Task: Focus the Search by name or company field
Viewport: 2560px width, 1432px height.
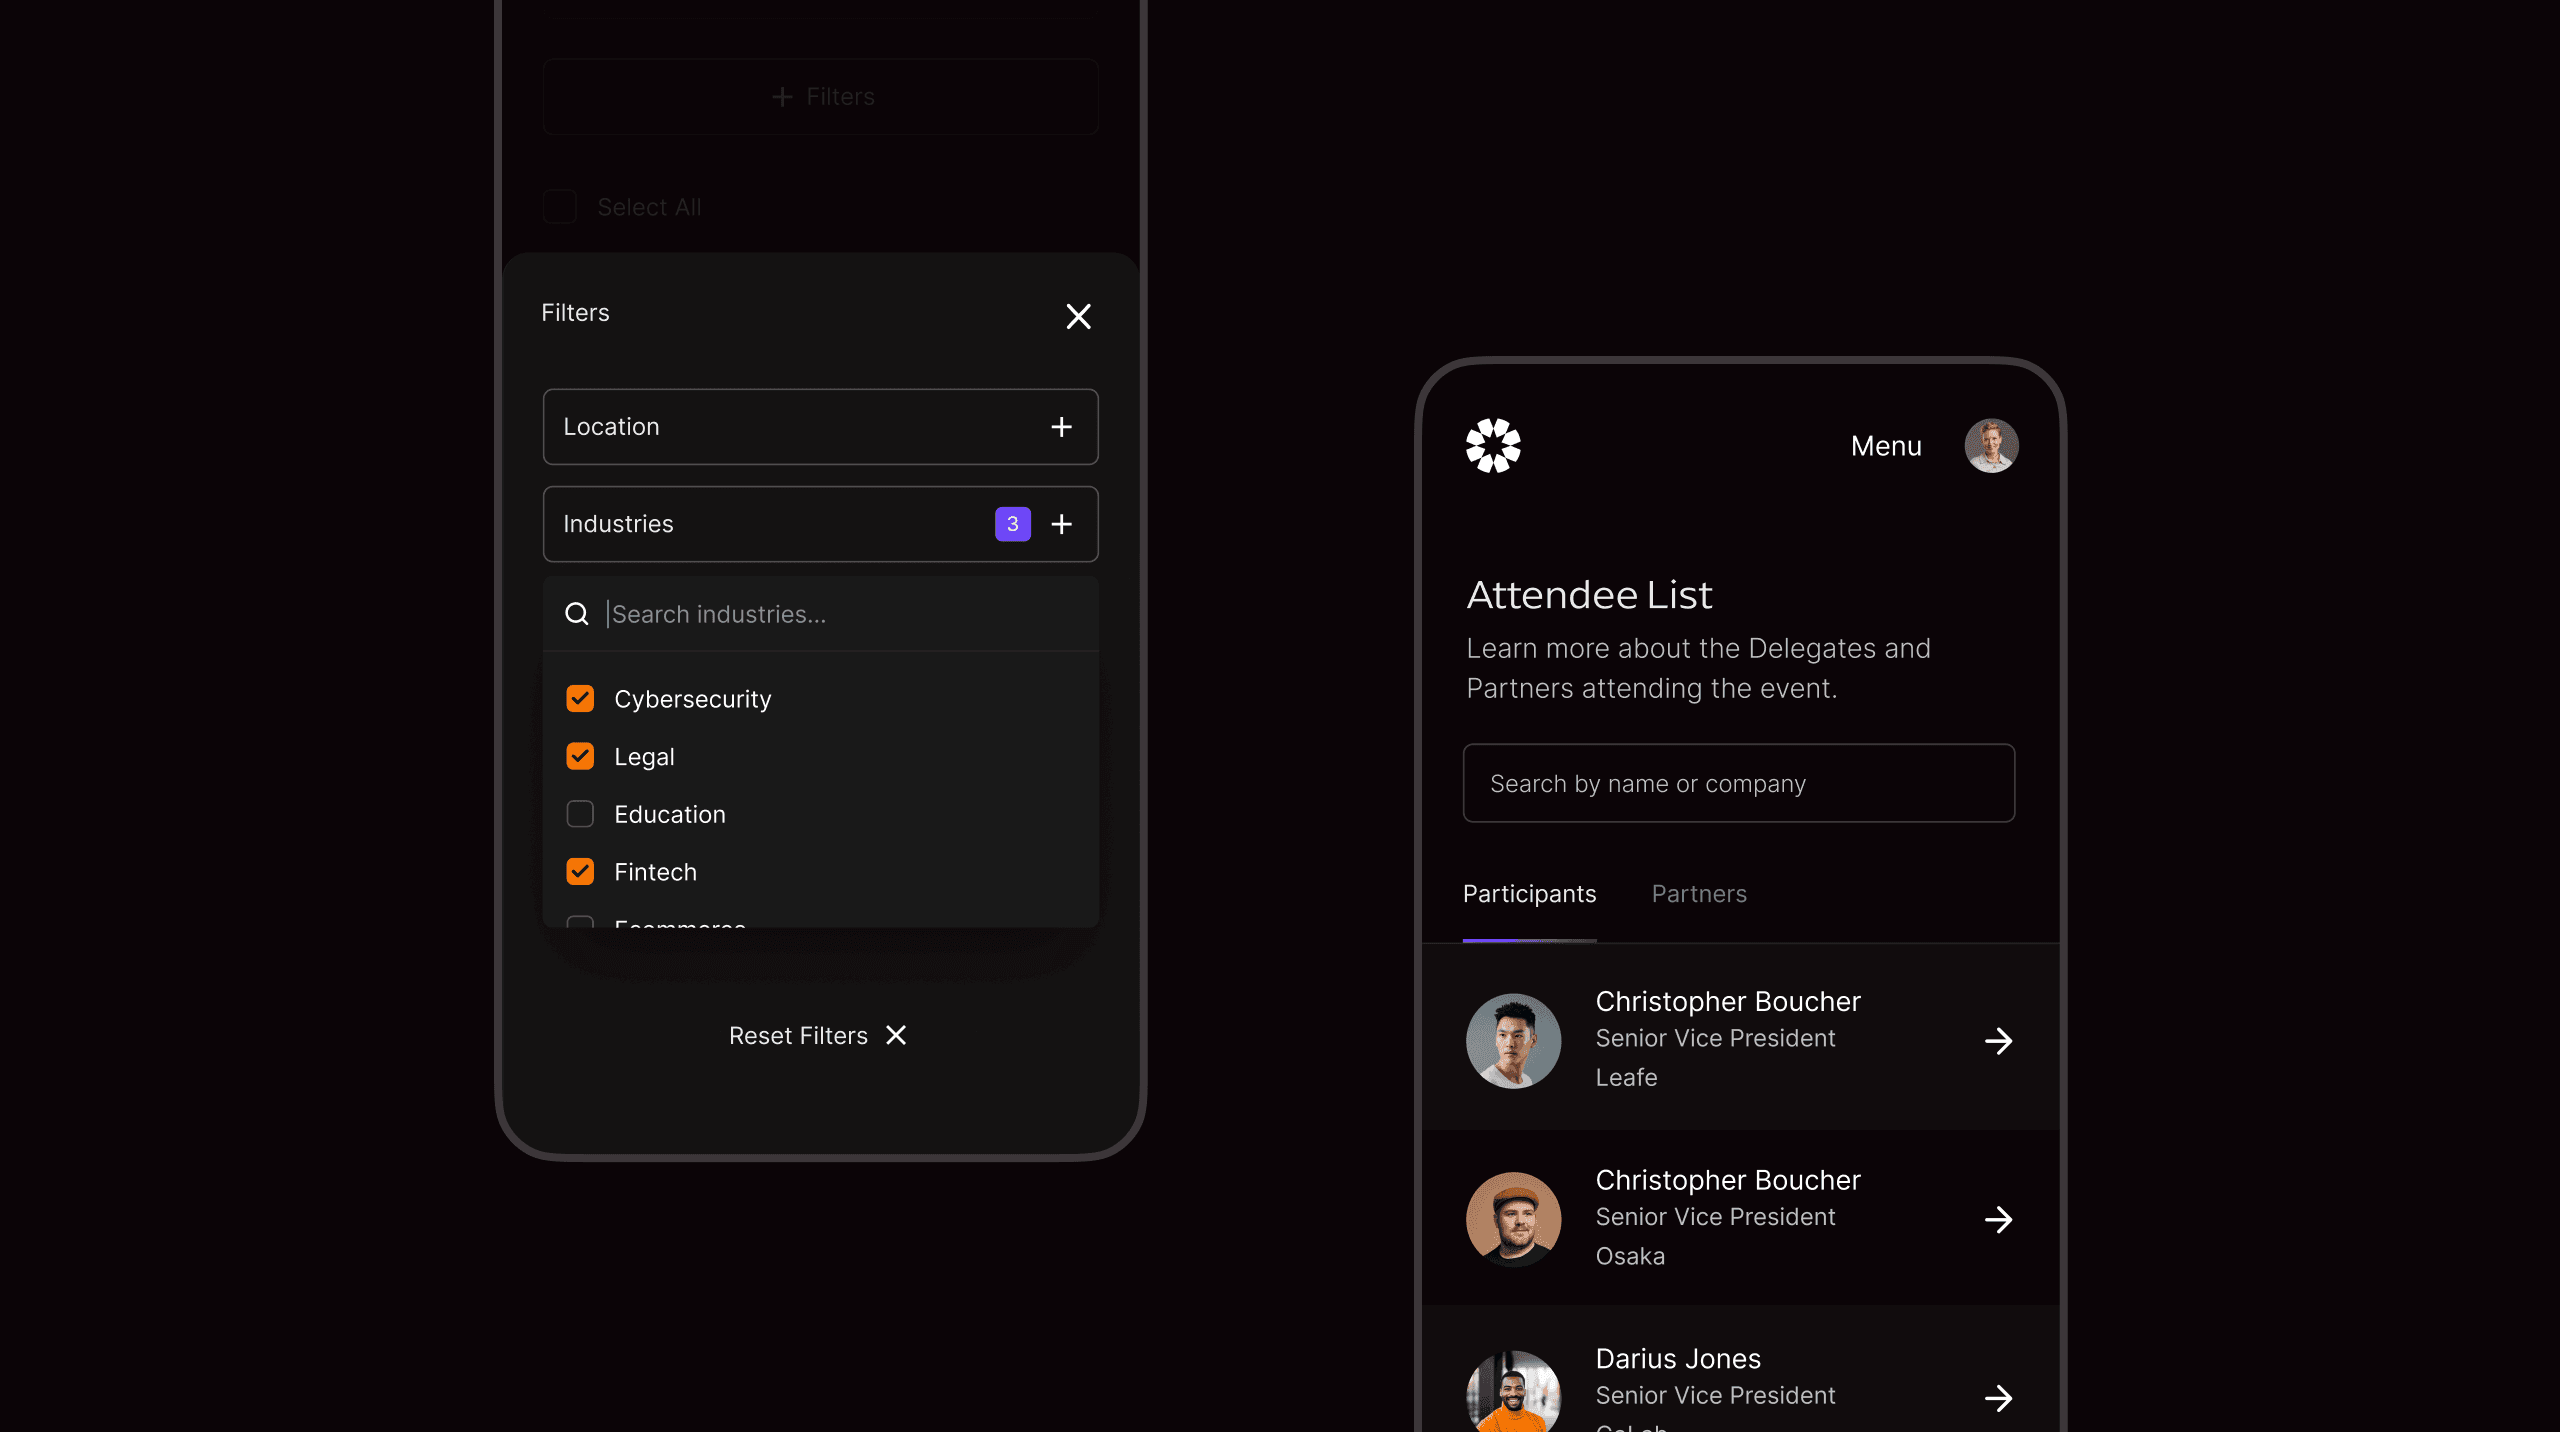Action: 1738,783
